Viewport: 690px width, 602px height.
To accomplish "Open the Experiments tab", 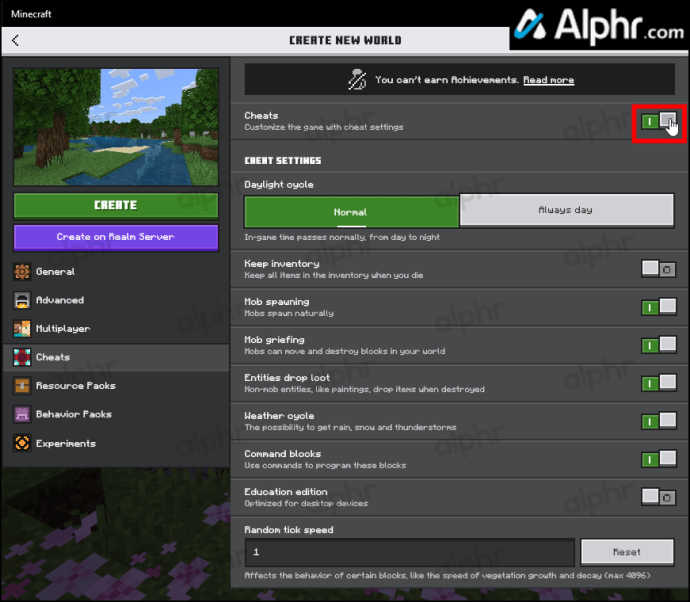I will (116, 443).
